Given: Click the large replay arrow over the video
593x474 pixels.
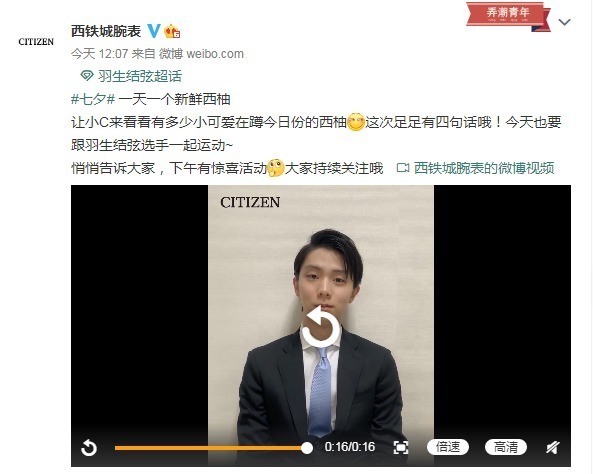Looking at the screenshot, I should [x=320, y=327].
